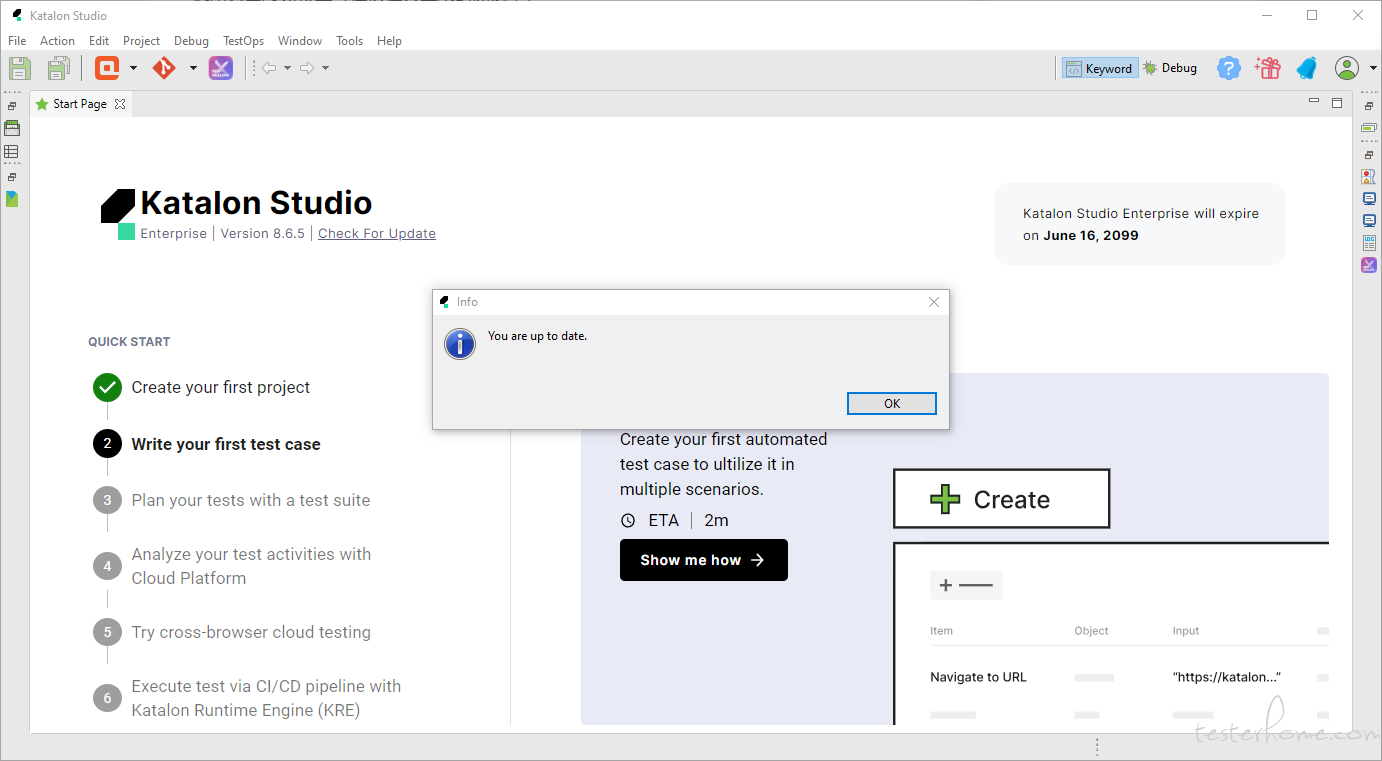Click the green plus Create graphic
Screen dimensions: 1382x761
tap(1001, 499)
